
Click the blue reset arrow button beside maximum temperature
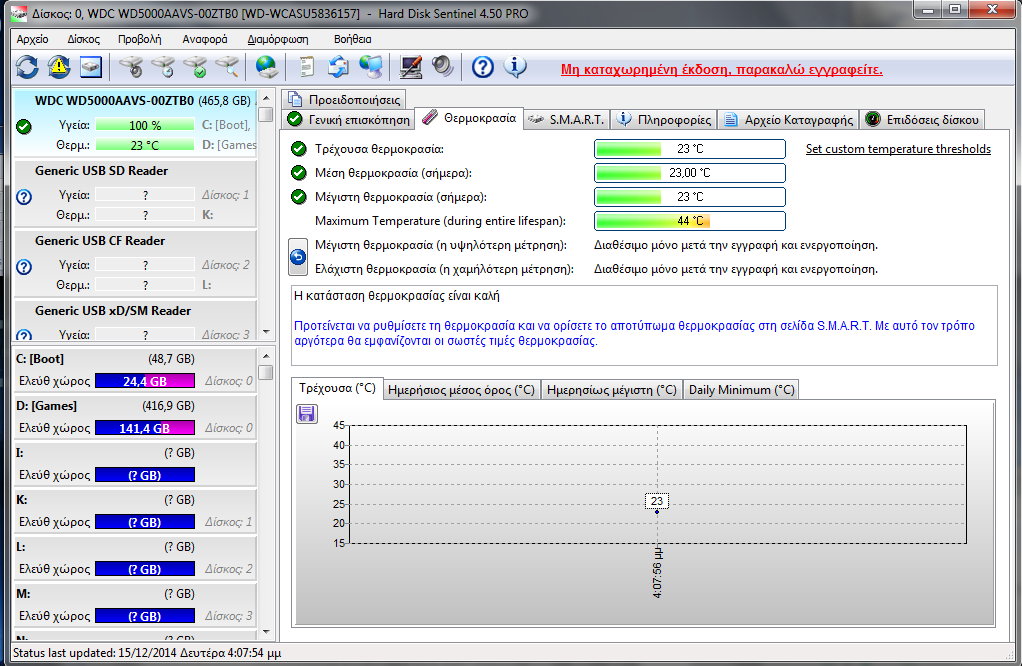point(298,257)
